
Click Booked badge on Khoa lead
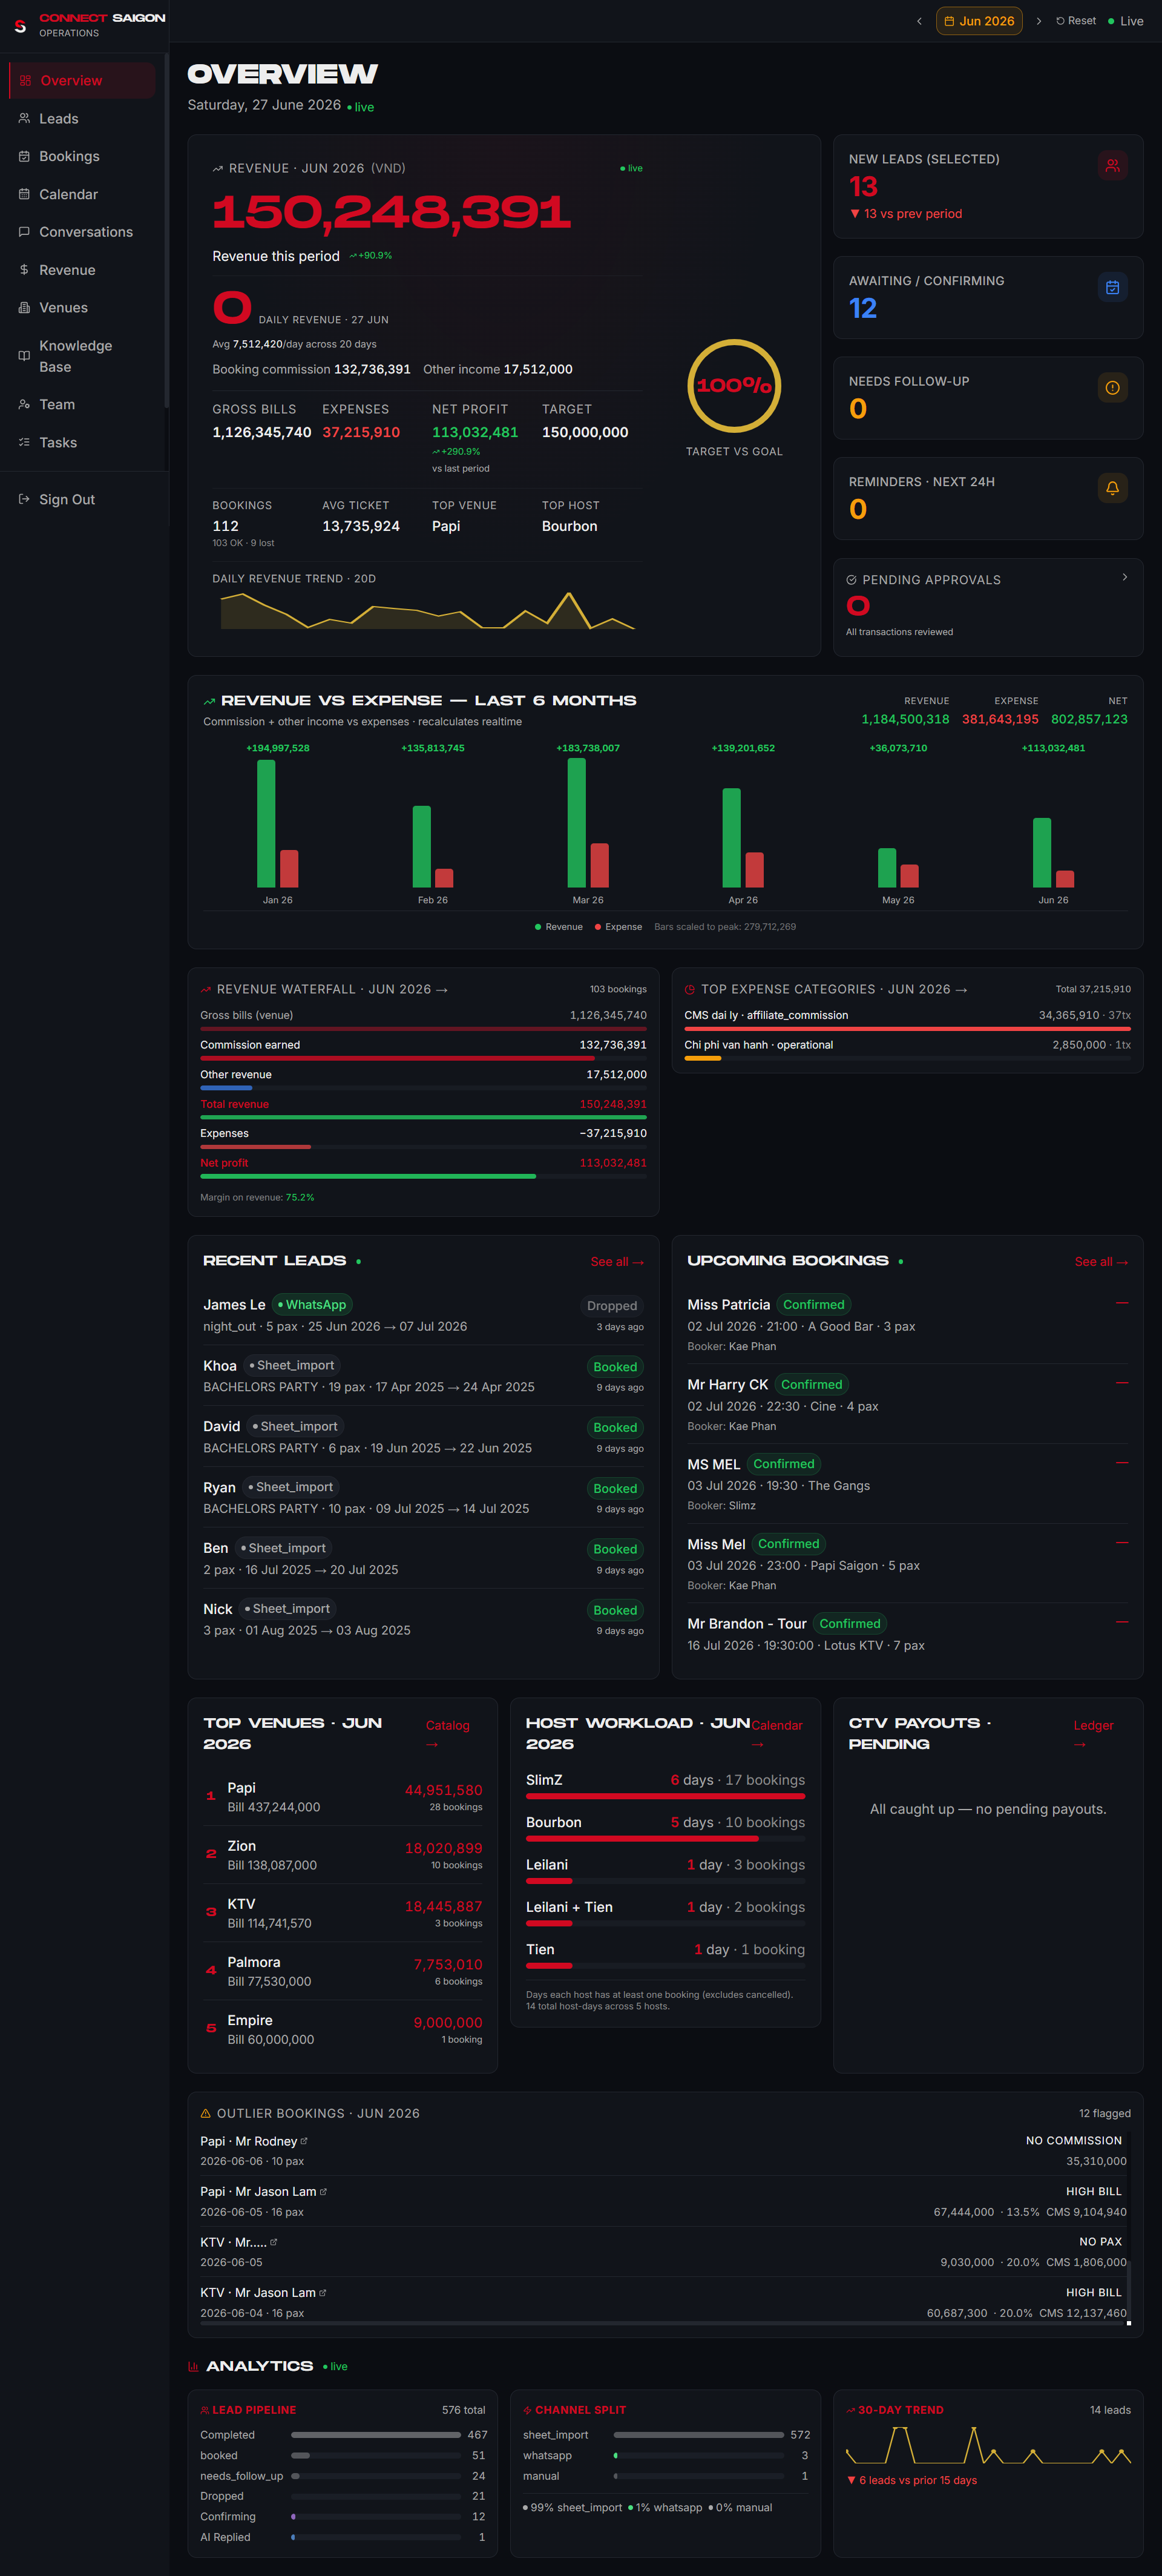pyautogui.click(x=615, y=1367)
